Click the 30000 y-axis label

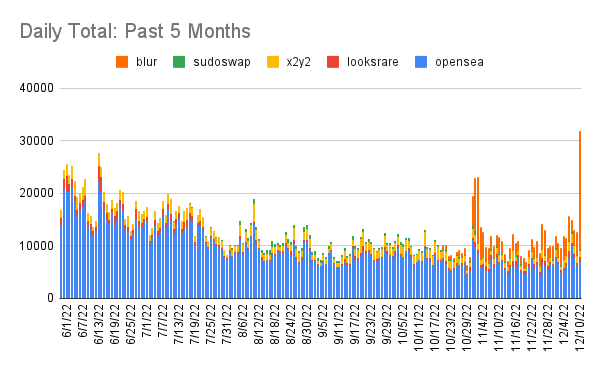[37, 141]
